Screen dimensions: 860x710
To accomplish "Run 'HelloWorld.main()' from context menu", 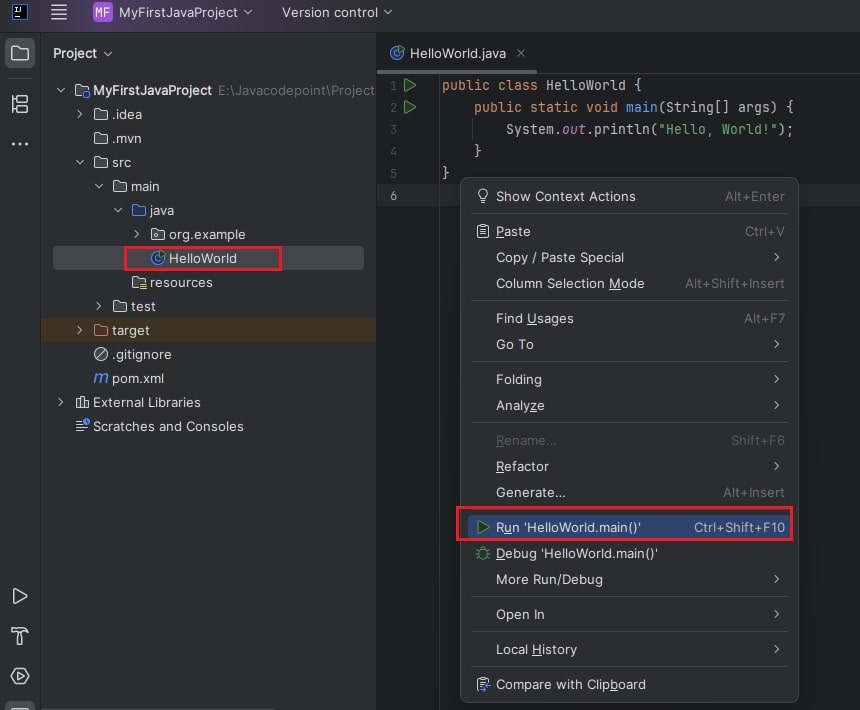I will [629, 527].
